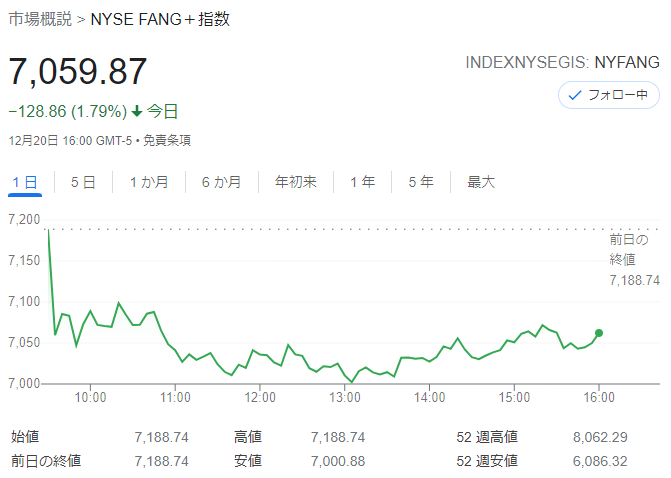Viewport: 671px width, 478px height.
Task: Click the 13:00 time axis label
Action: click(345, 398)
